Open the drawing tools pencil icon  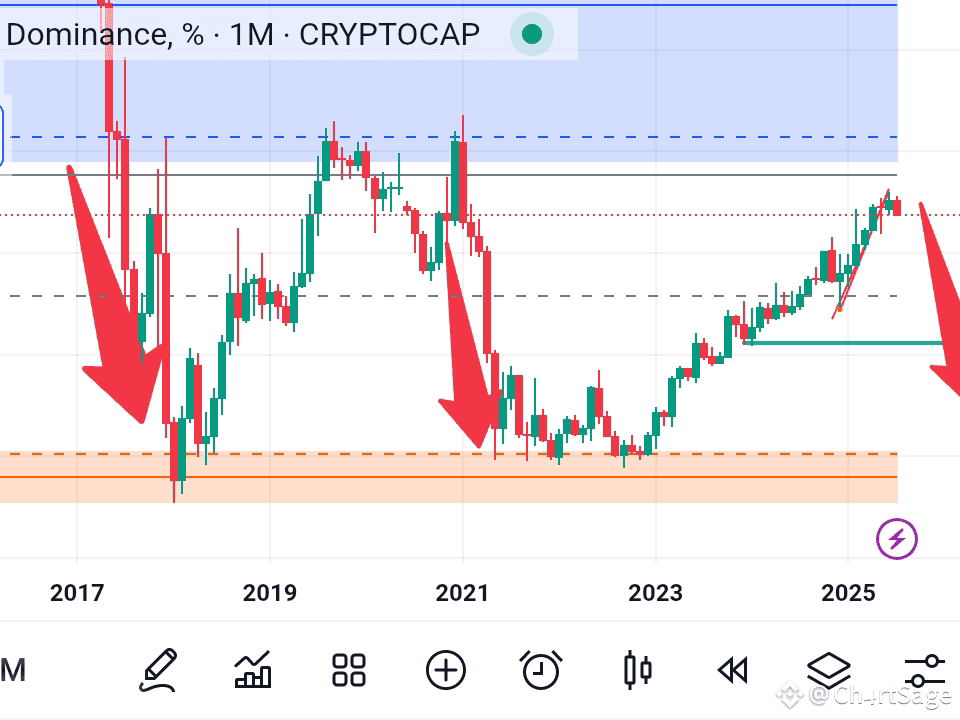pos(159,670)
